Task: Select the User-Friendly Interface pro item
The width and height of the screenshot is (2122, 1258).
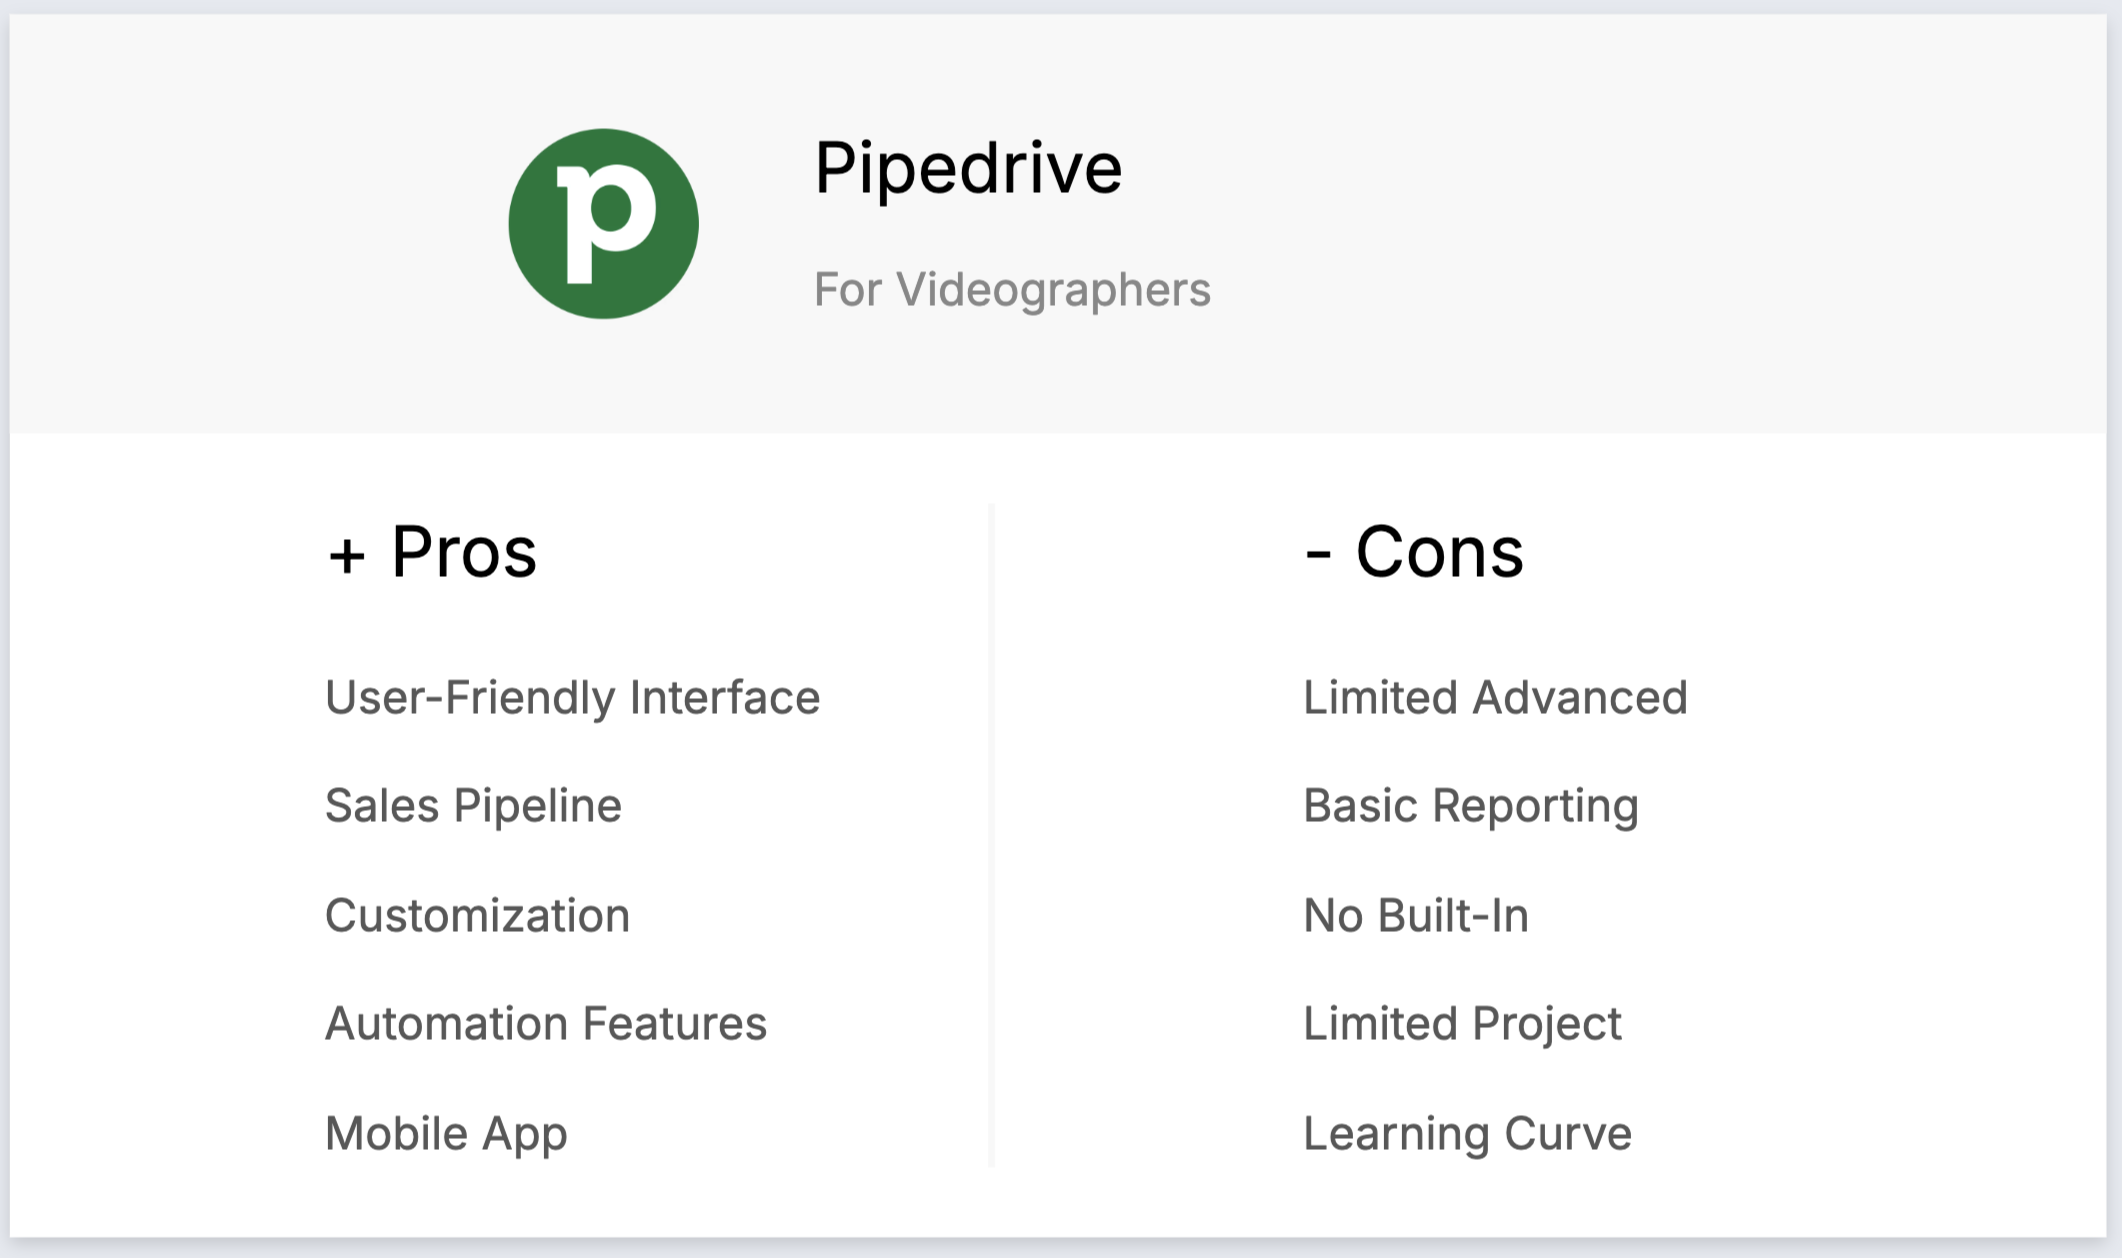Action: 572,698
